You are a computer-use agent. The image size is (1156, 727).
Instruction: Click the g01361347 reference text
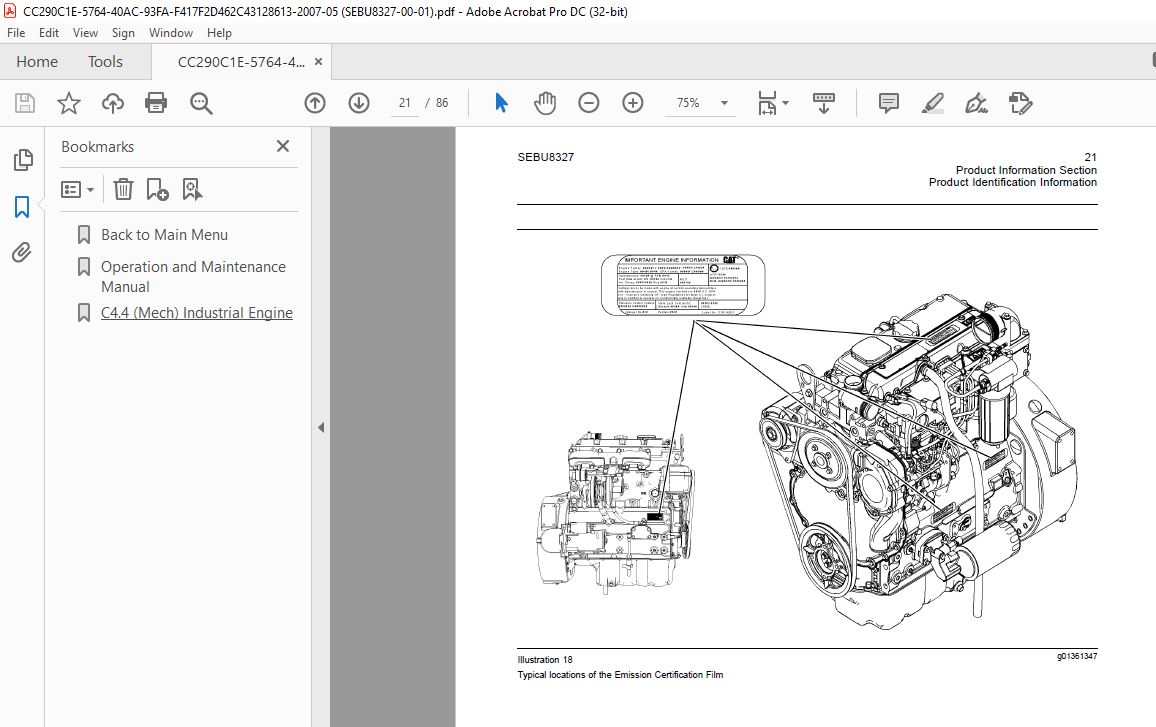point(1076,656)
